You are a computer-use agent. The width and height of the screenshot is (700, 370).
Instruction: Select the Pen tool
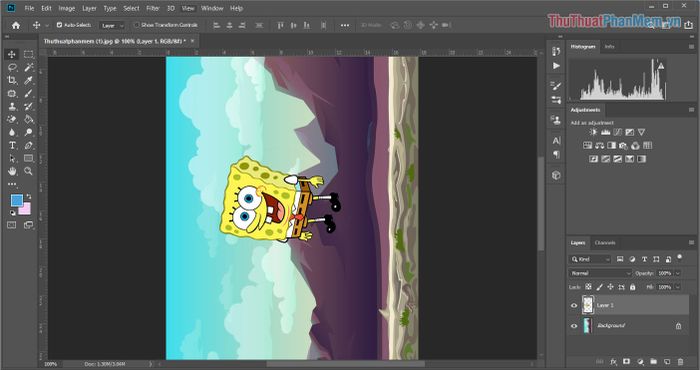point(29,145)
